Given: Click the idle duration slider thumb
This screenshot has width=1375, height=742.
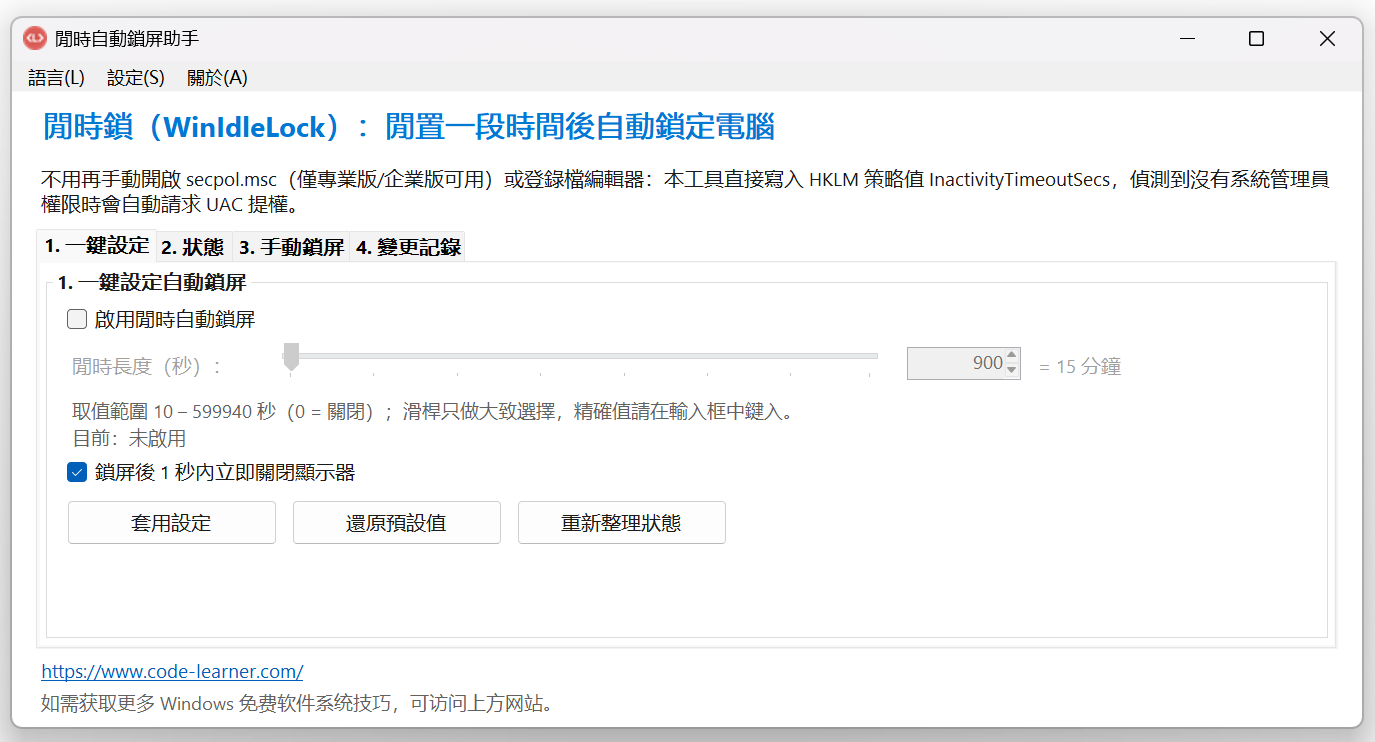Looking at the screenshot, I should (x=291, y=357).
